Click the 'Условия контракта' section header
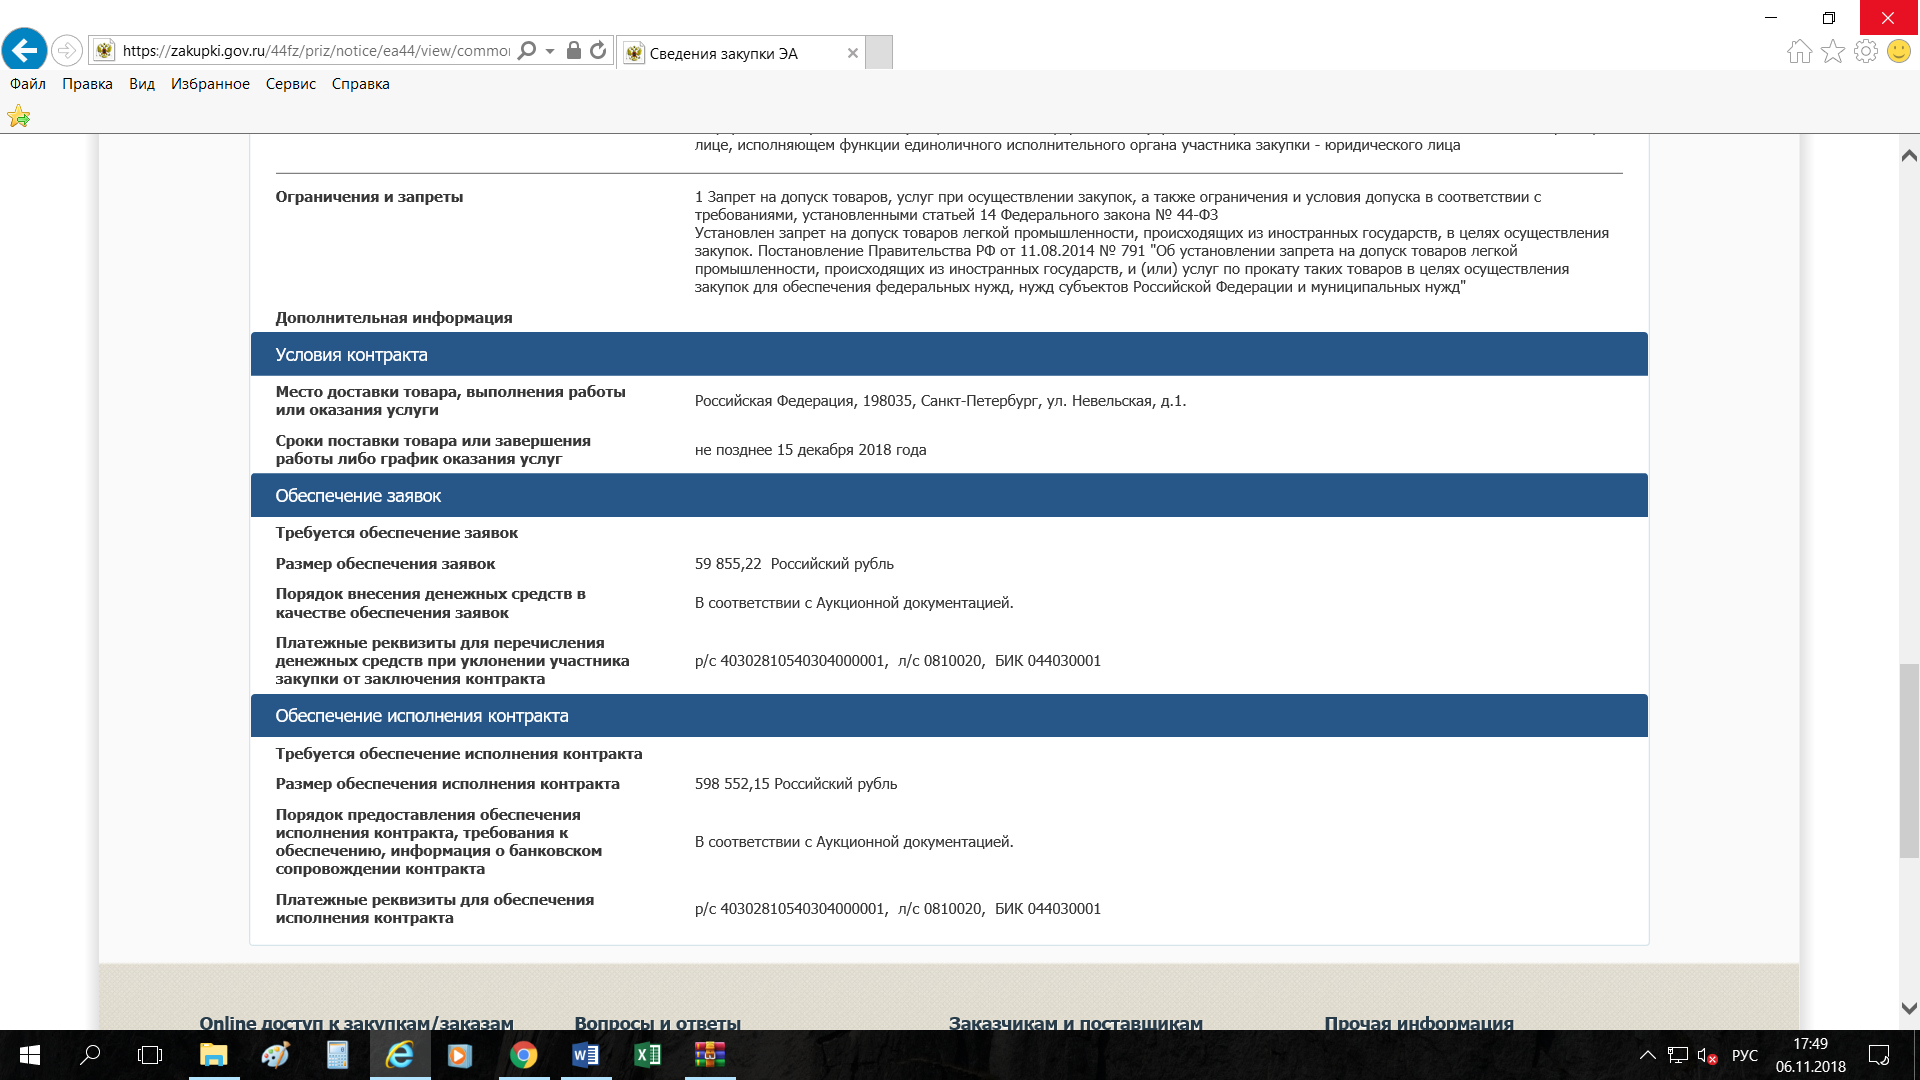Screen dimensions: 1920x1080 click(x=949, y=354)
